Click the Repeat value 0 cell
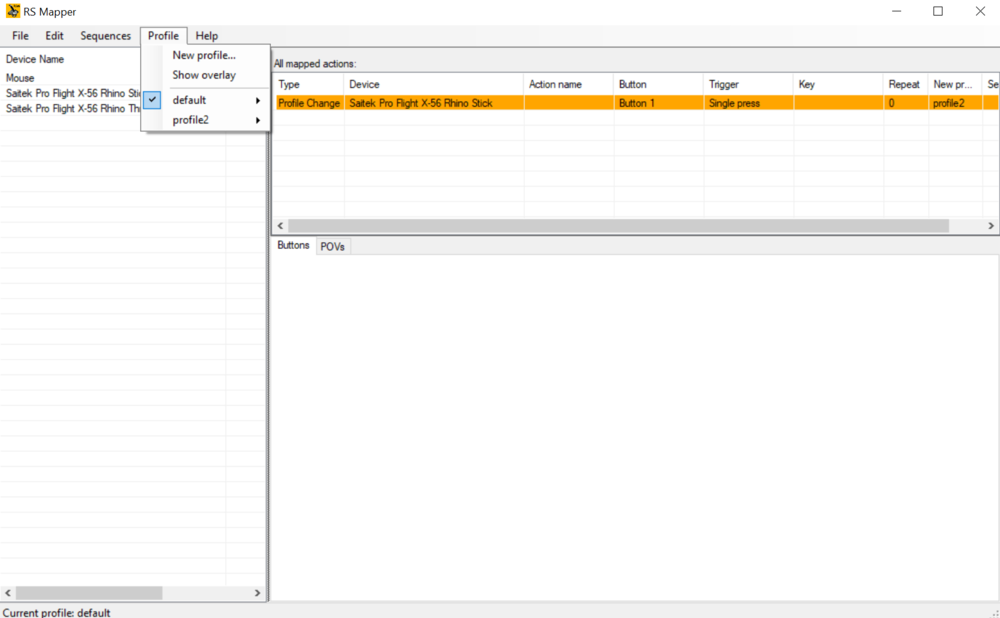1000x618 pixels. pyautogui.click(x=906, y=103)
